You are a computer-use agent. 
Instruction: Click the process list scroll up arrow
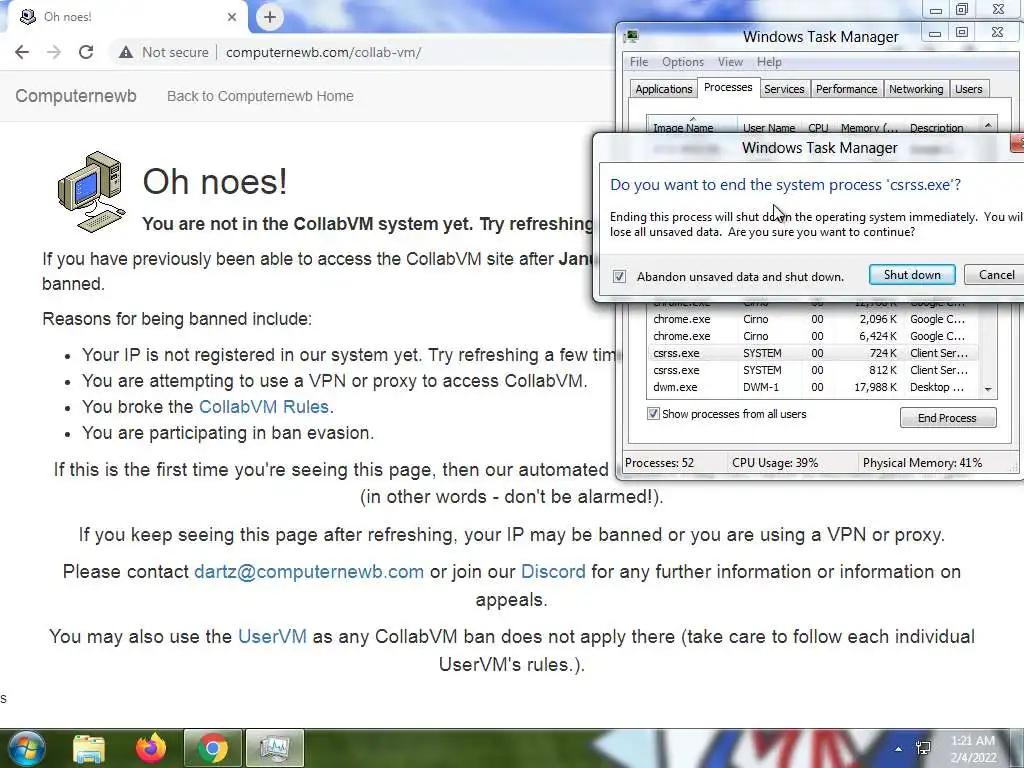988,125
